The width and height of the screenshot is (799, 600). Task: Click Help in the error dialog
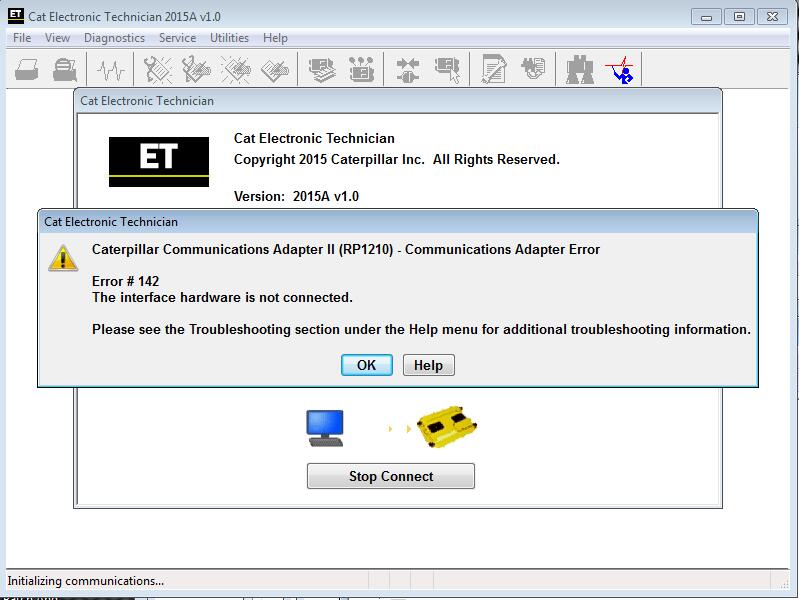428,365
